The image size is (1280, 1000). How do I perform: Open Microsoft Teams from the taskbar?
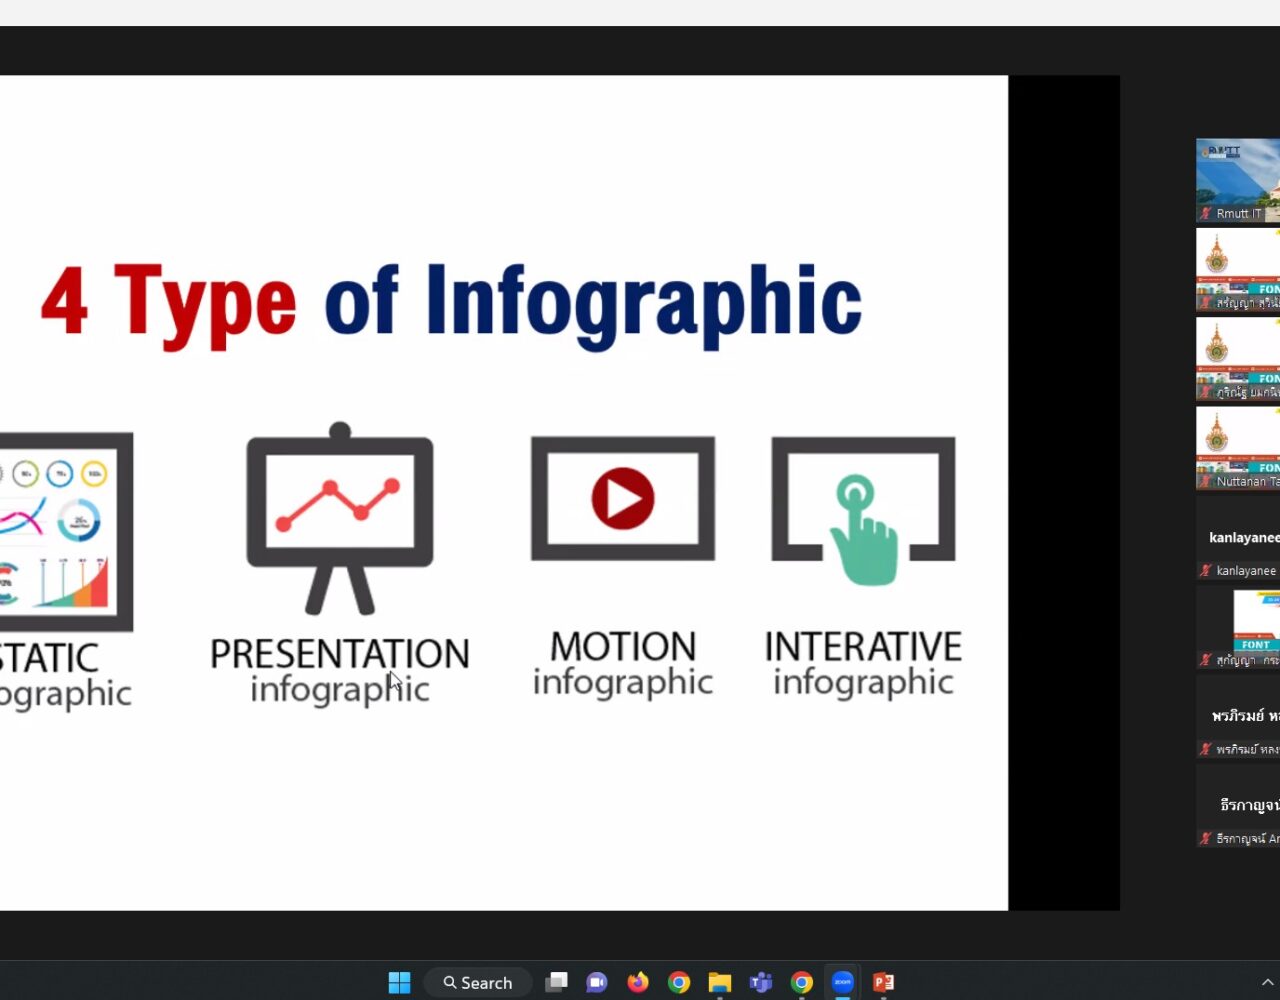[x=761, y=982]
